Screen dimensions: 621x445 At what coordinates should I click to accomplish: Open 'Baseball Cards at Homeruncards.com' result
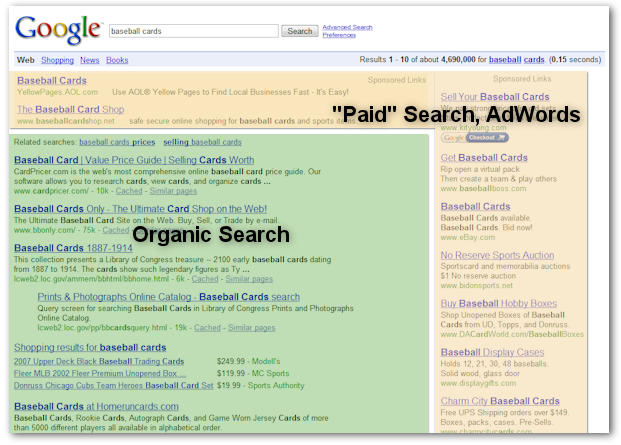tap(96, 407)
